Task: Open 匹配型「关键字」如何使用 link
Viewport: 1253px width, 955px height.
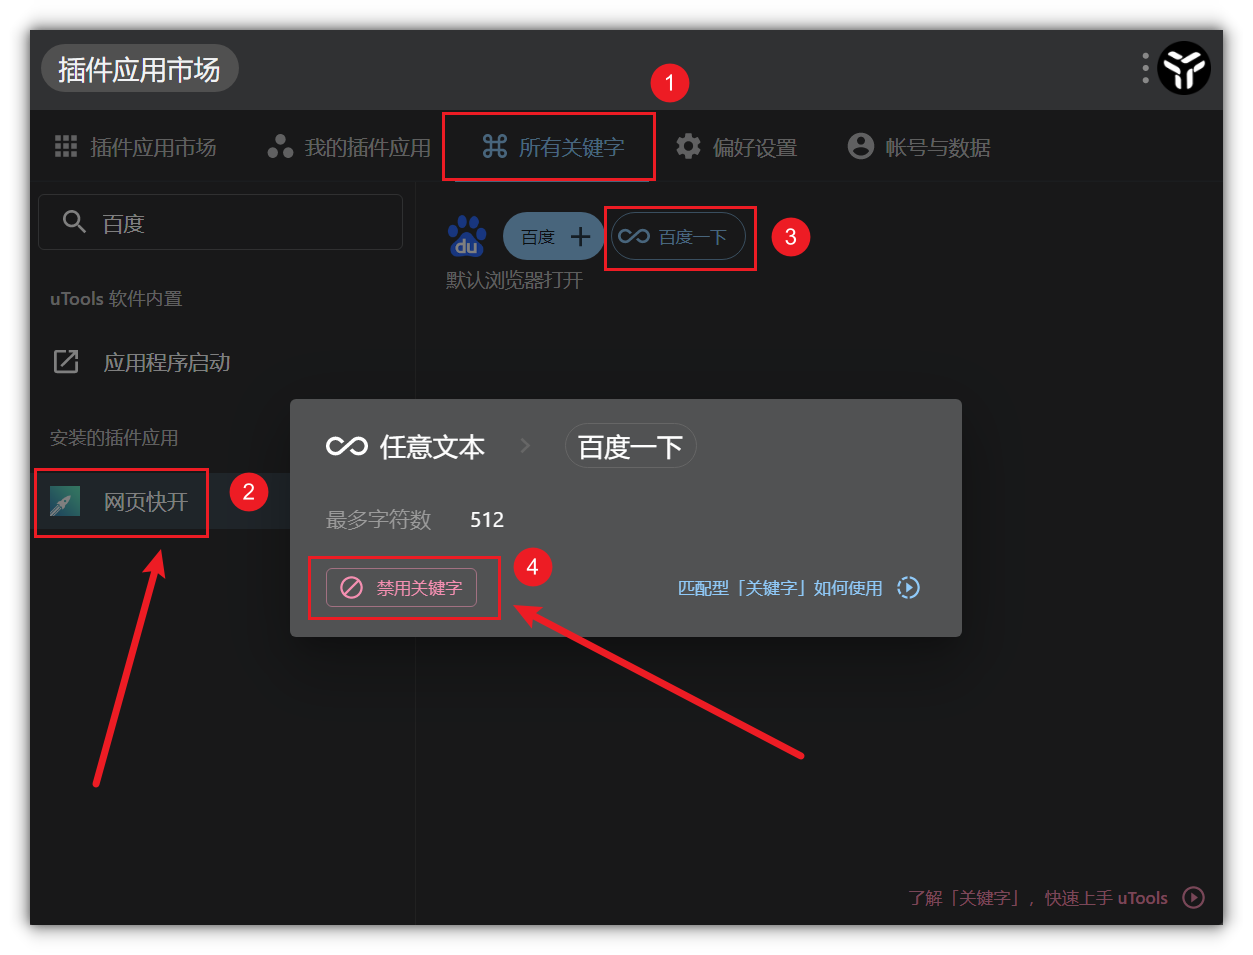Action: click(x=780, y=588)
